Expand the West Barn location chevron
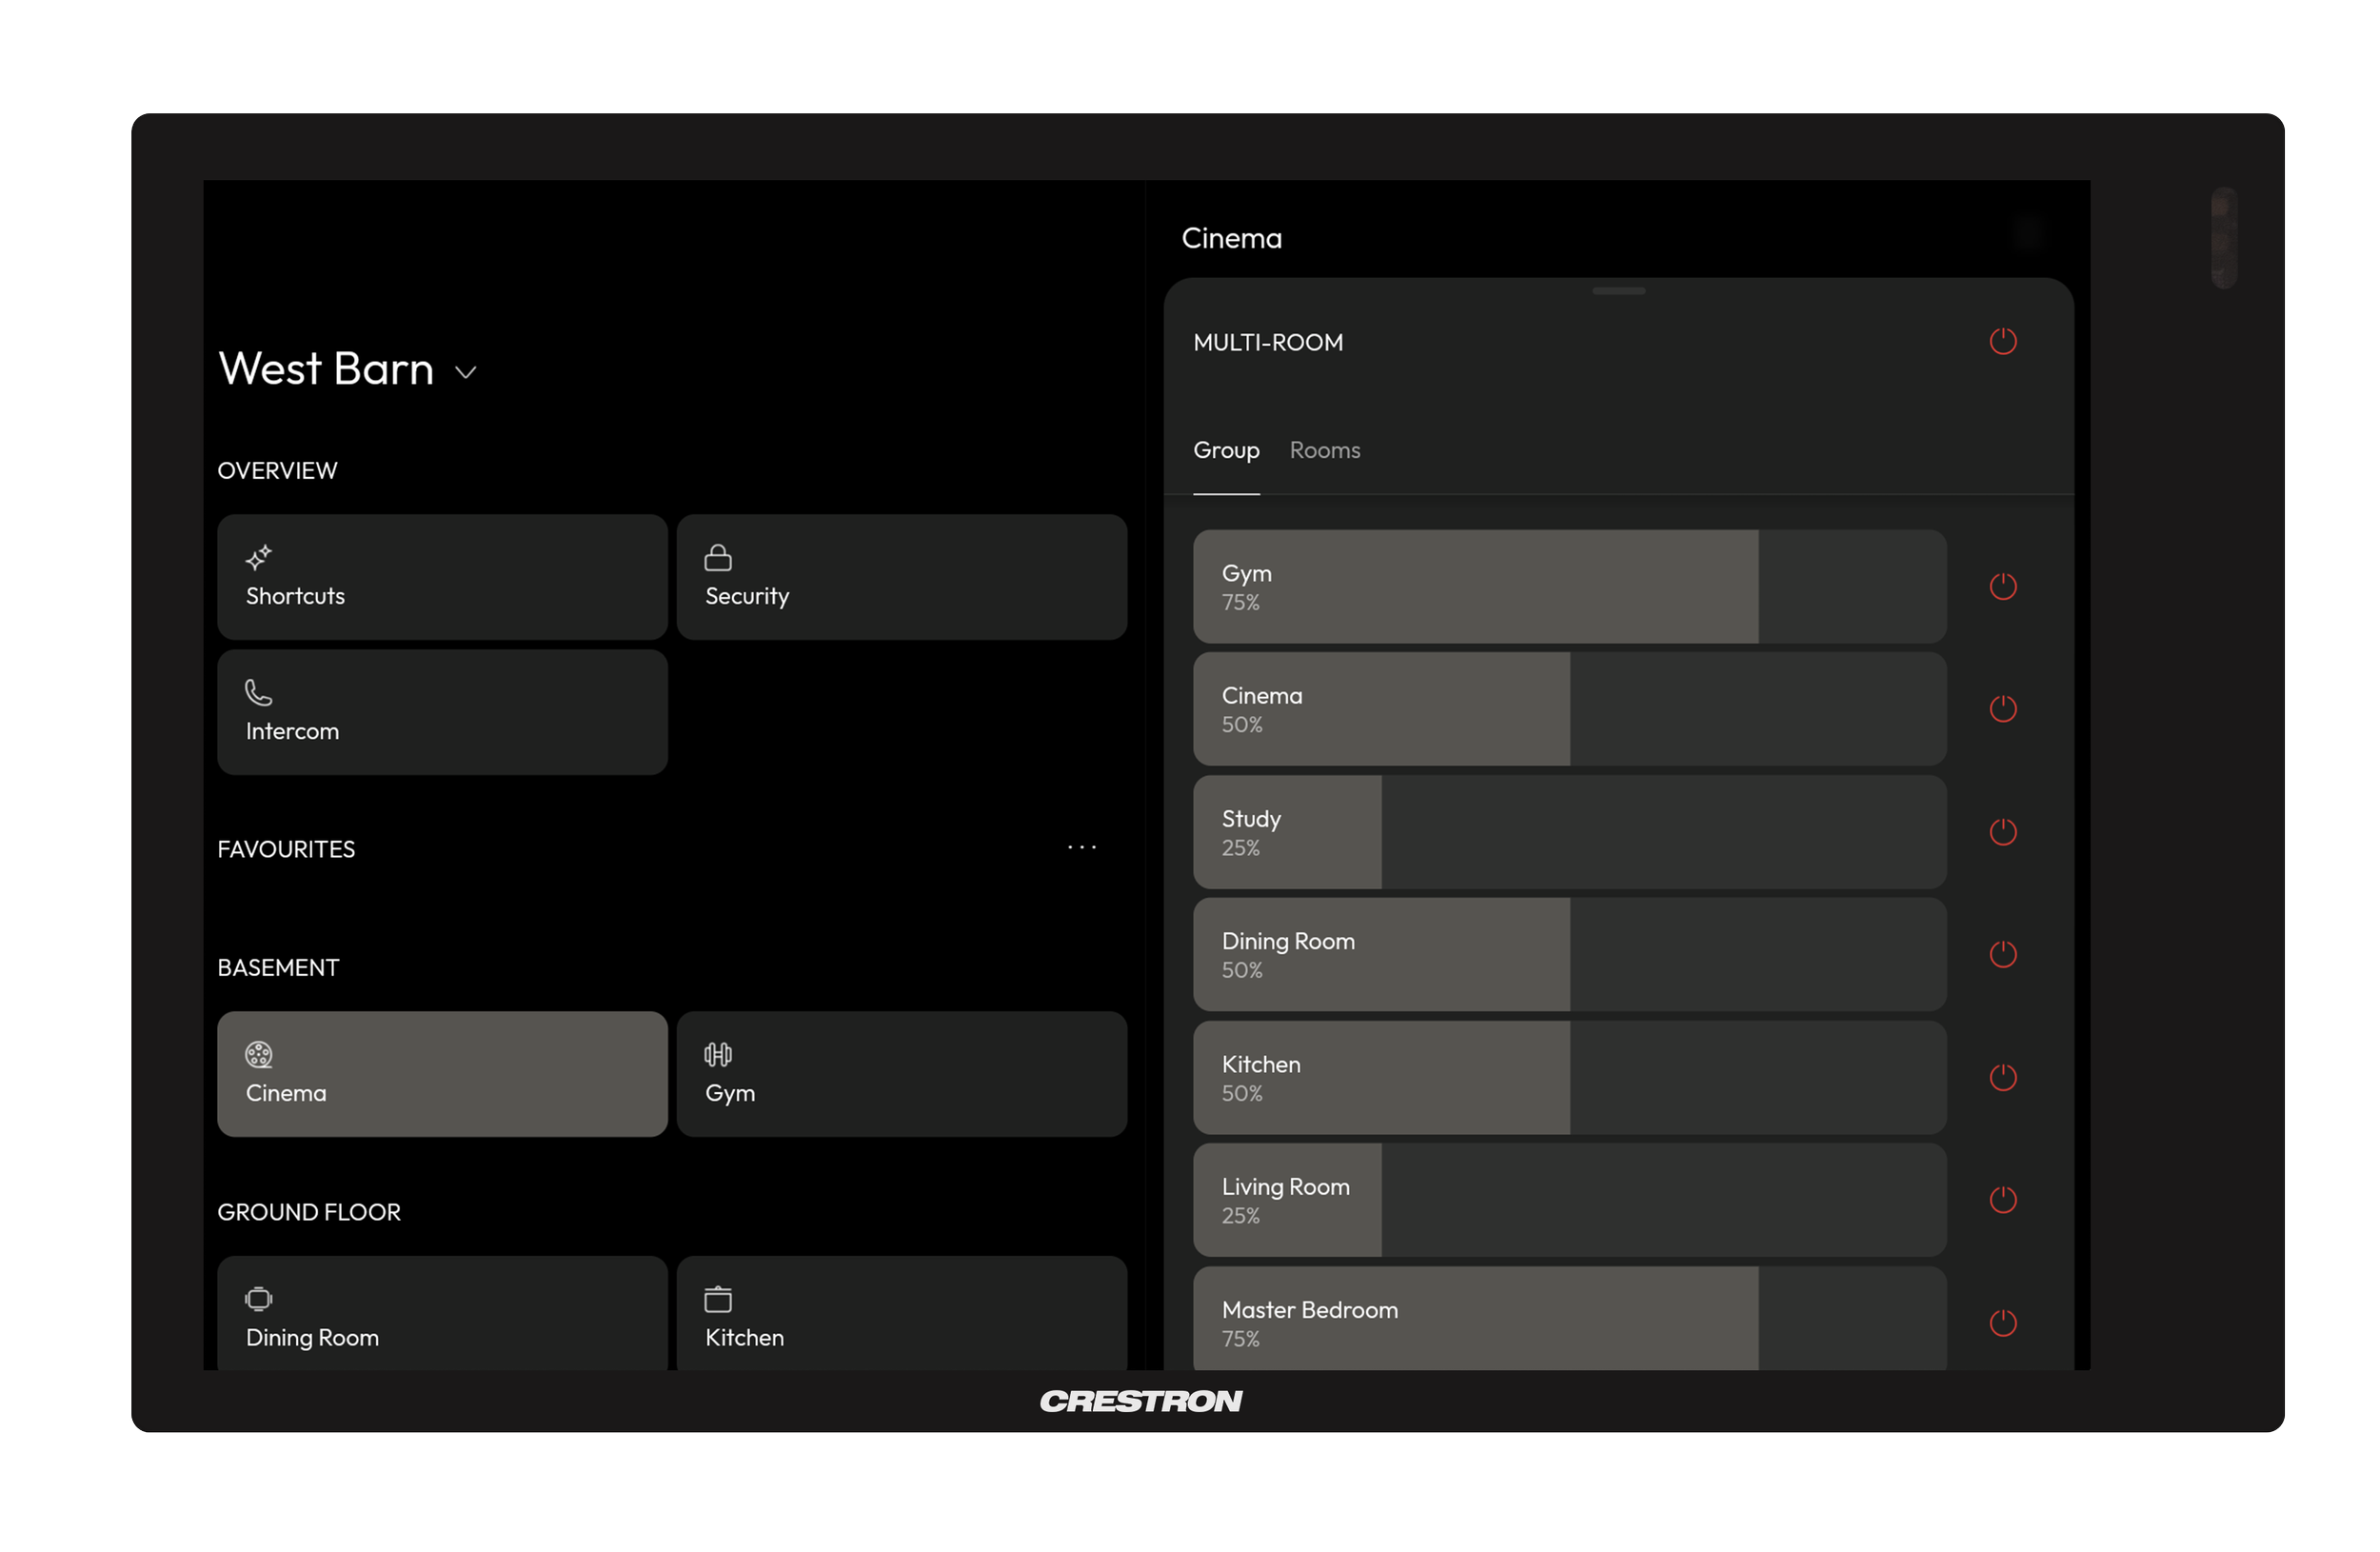 466,372
